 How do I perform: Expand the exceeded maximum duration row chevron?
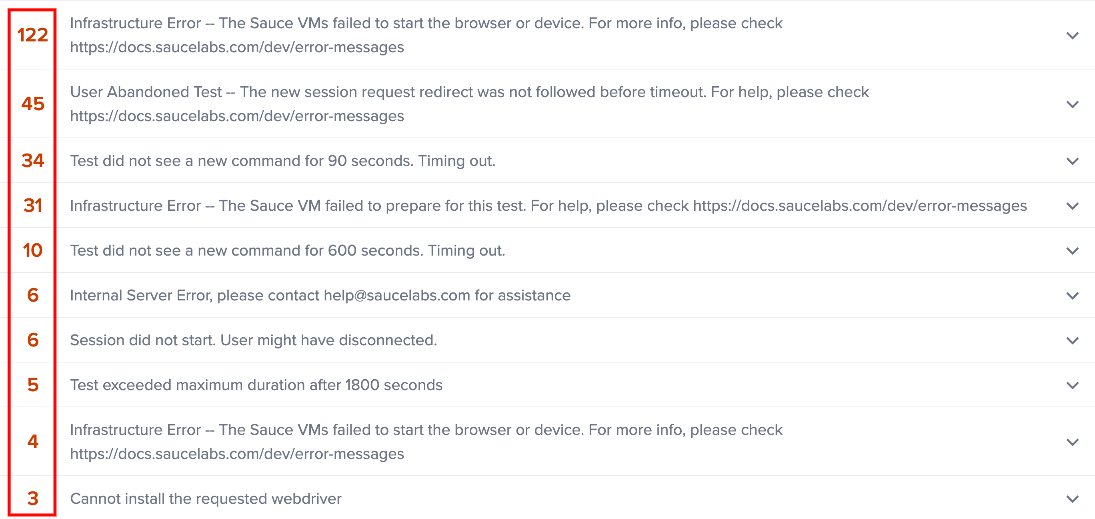click(1073, 385)
